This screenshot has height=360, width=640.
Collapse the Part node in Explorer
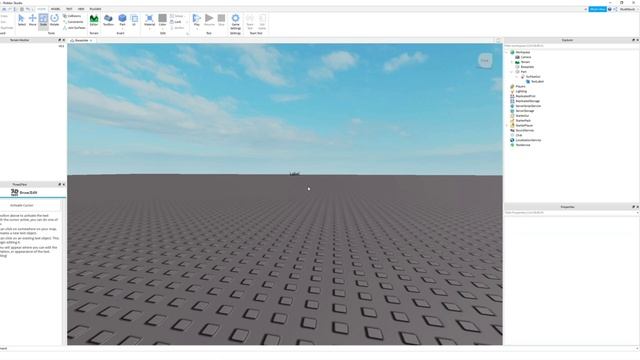pyautogui.click(x=512, y=72)
